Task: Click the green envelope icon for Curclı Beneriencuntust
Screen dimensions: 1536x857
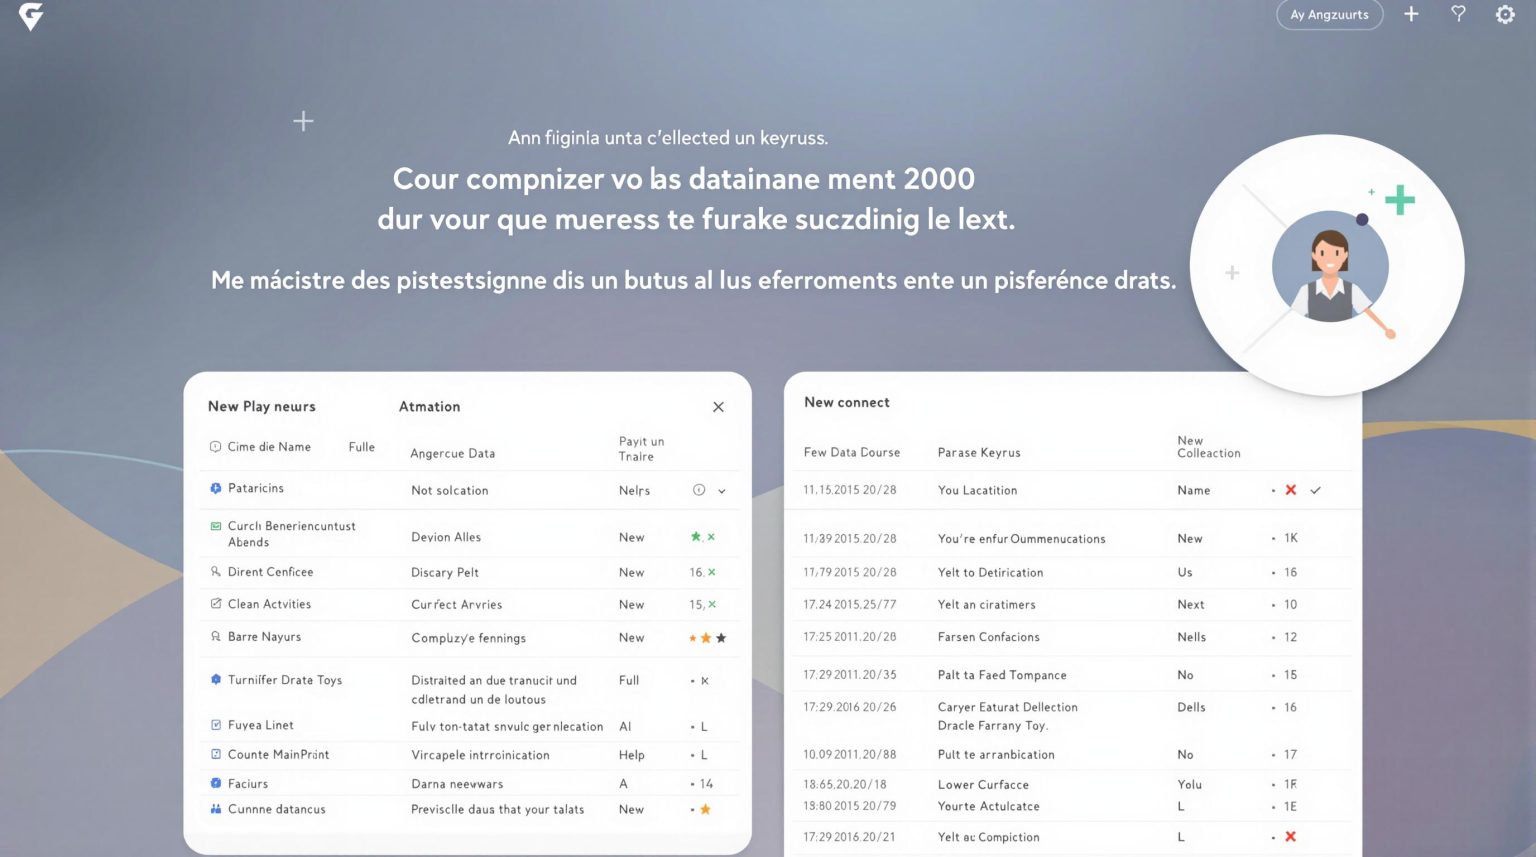Action: coord(215,526)
